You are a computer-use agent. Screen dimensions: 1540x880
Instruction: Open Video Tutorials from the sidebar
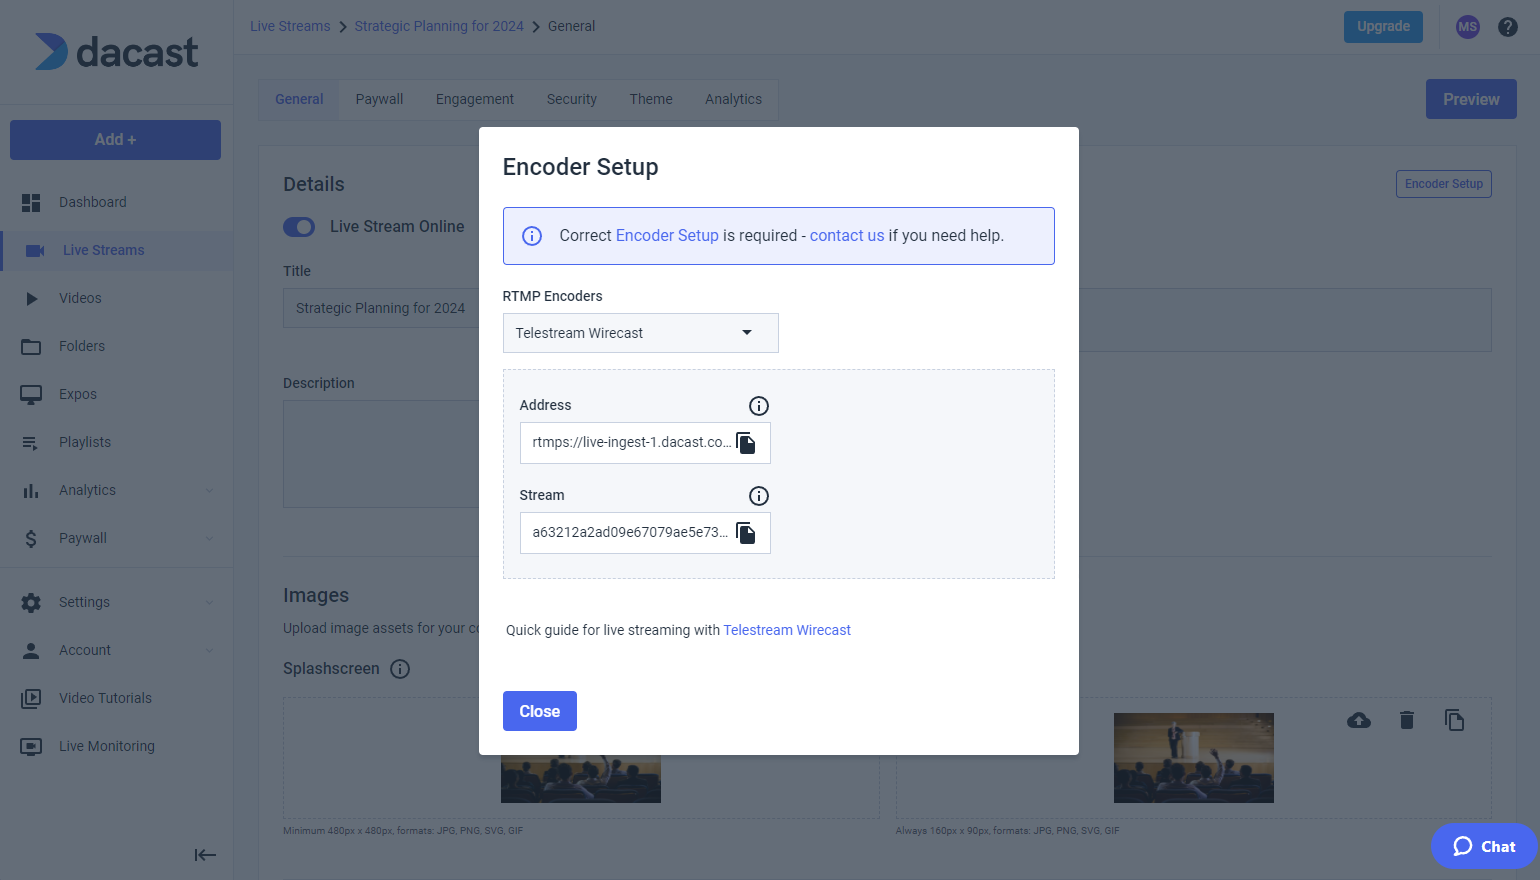[104, 698]
